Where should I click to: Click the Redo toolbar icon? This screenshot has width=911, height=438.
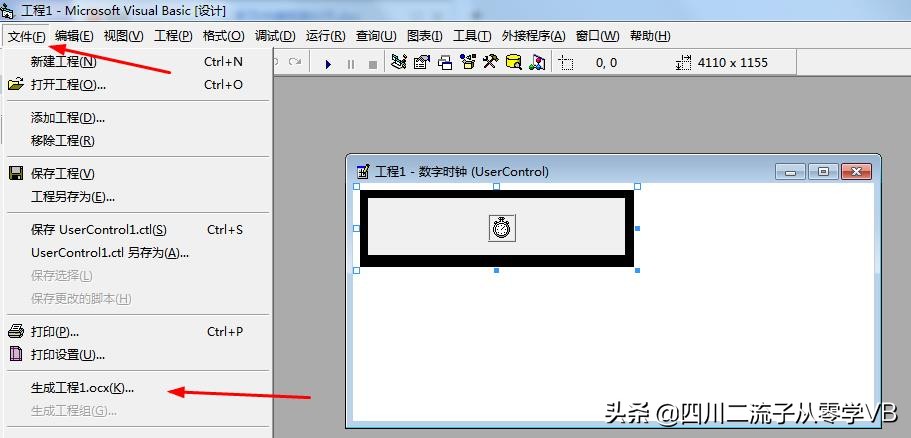pyautogui.click(x=295, y=62)
